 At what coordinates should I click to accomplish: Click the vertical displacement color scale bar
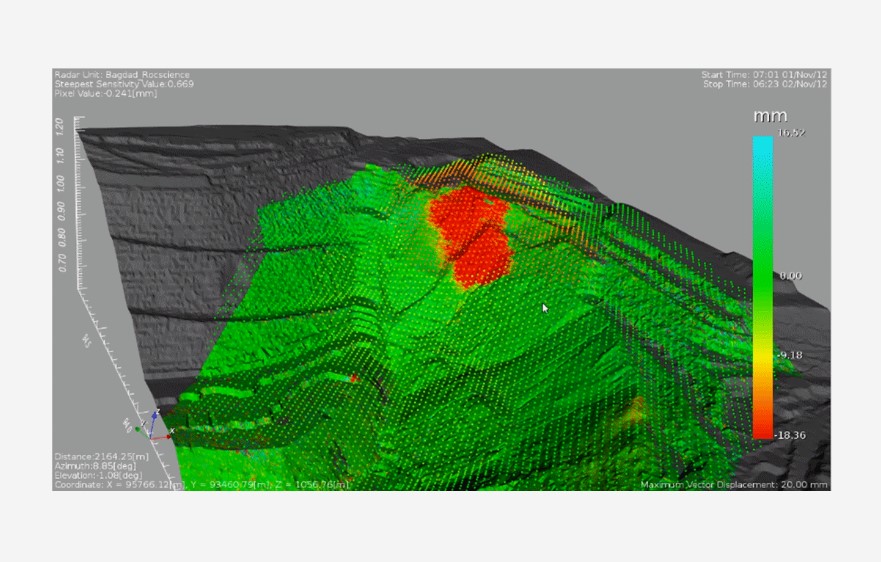click(763, 287)
